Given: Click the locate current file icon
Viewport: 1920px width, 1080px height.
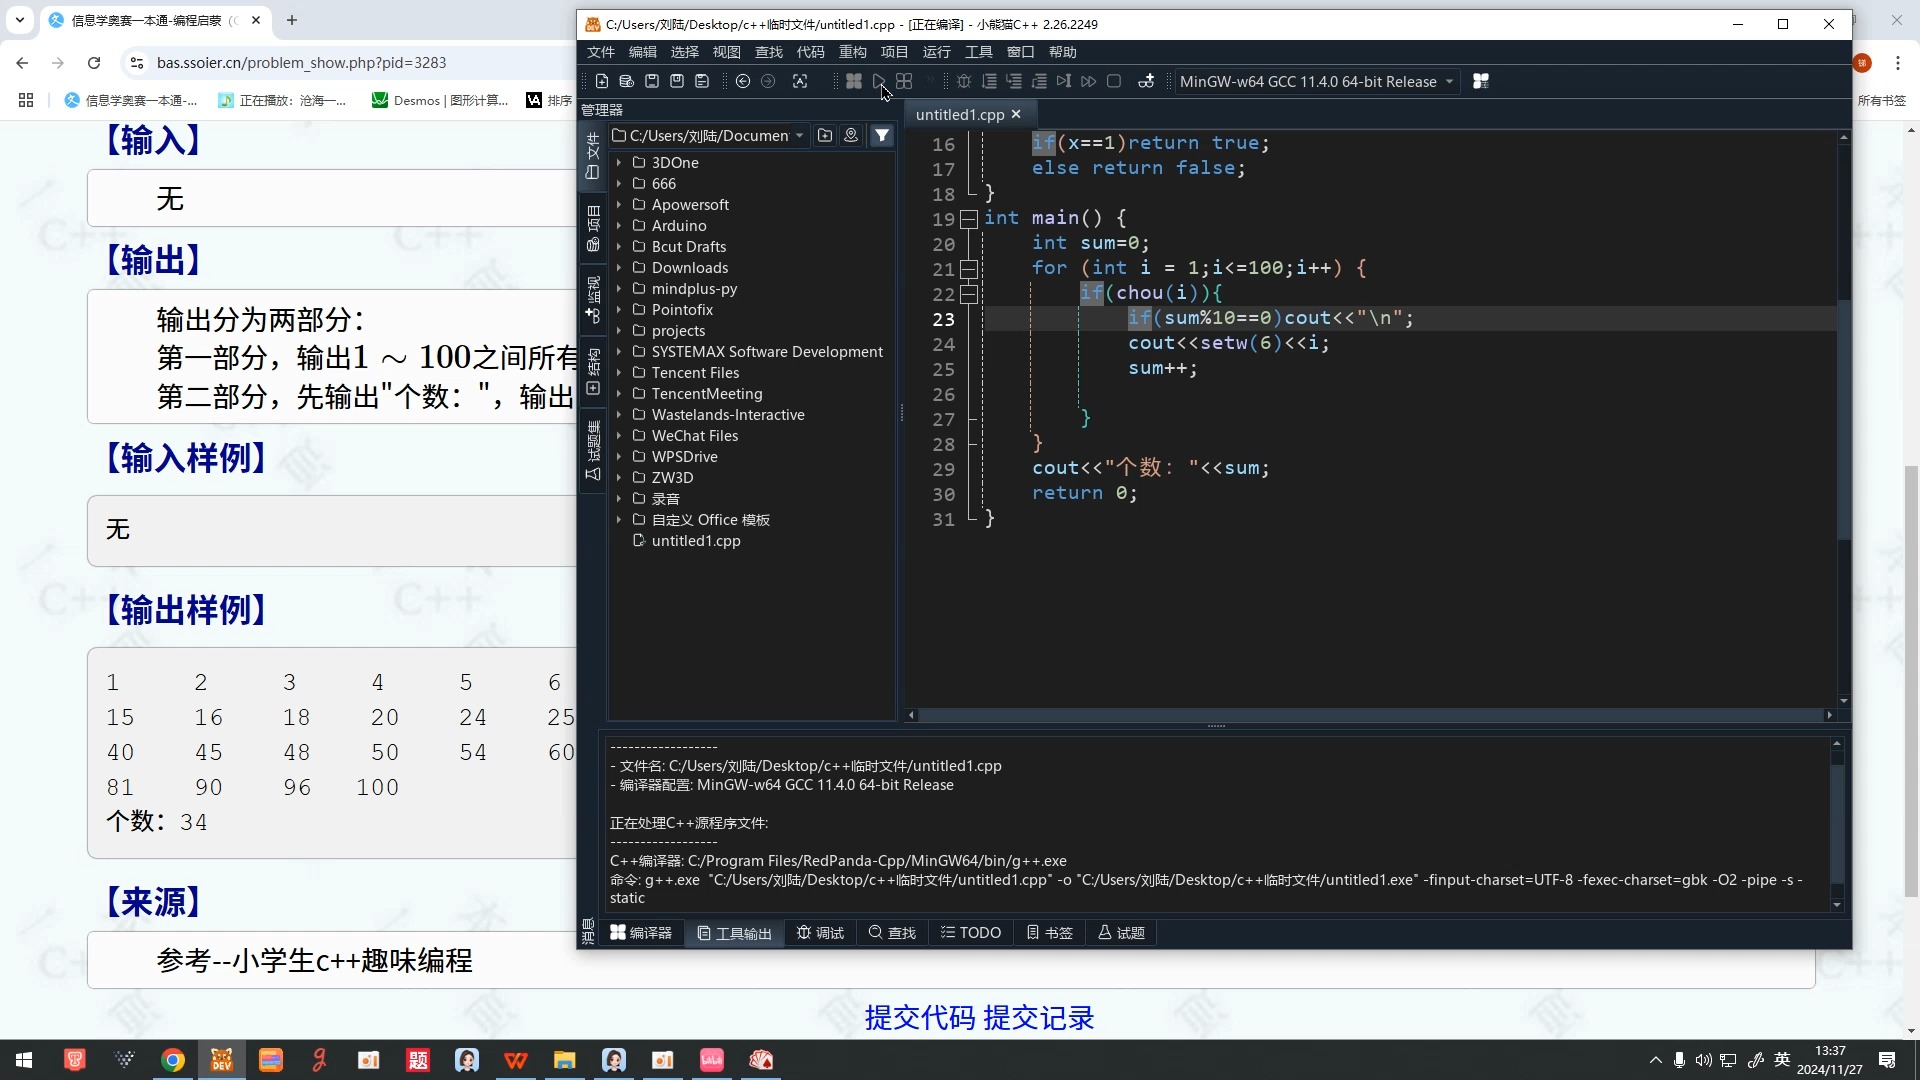Looking at the screenshot, I should click(851, 136).
